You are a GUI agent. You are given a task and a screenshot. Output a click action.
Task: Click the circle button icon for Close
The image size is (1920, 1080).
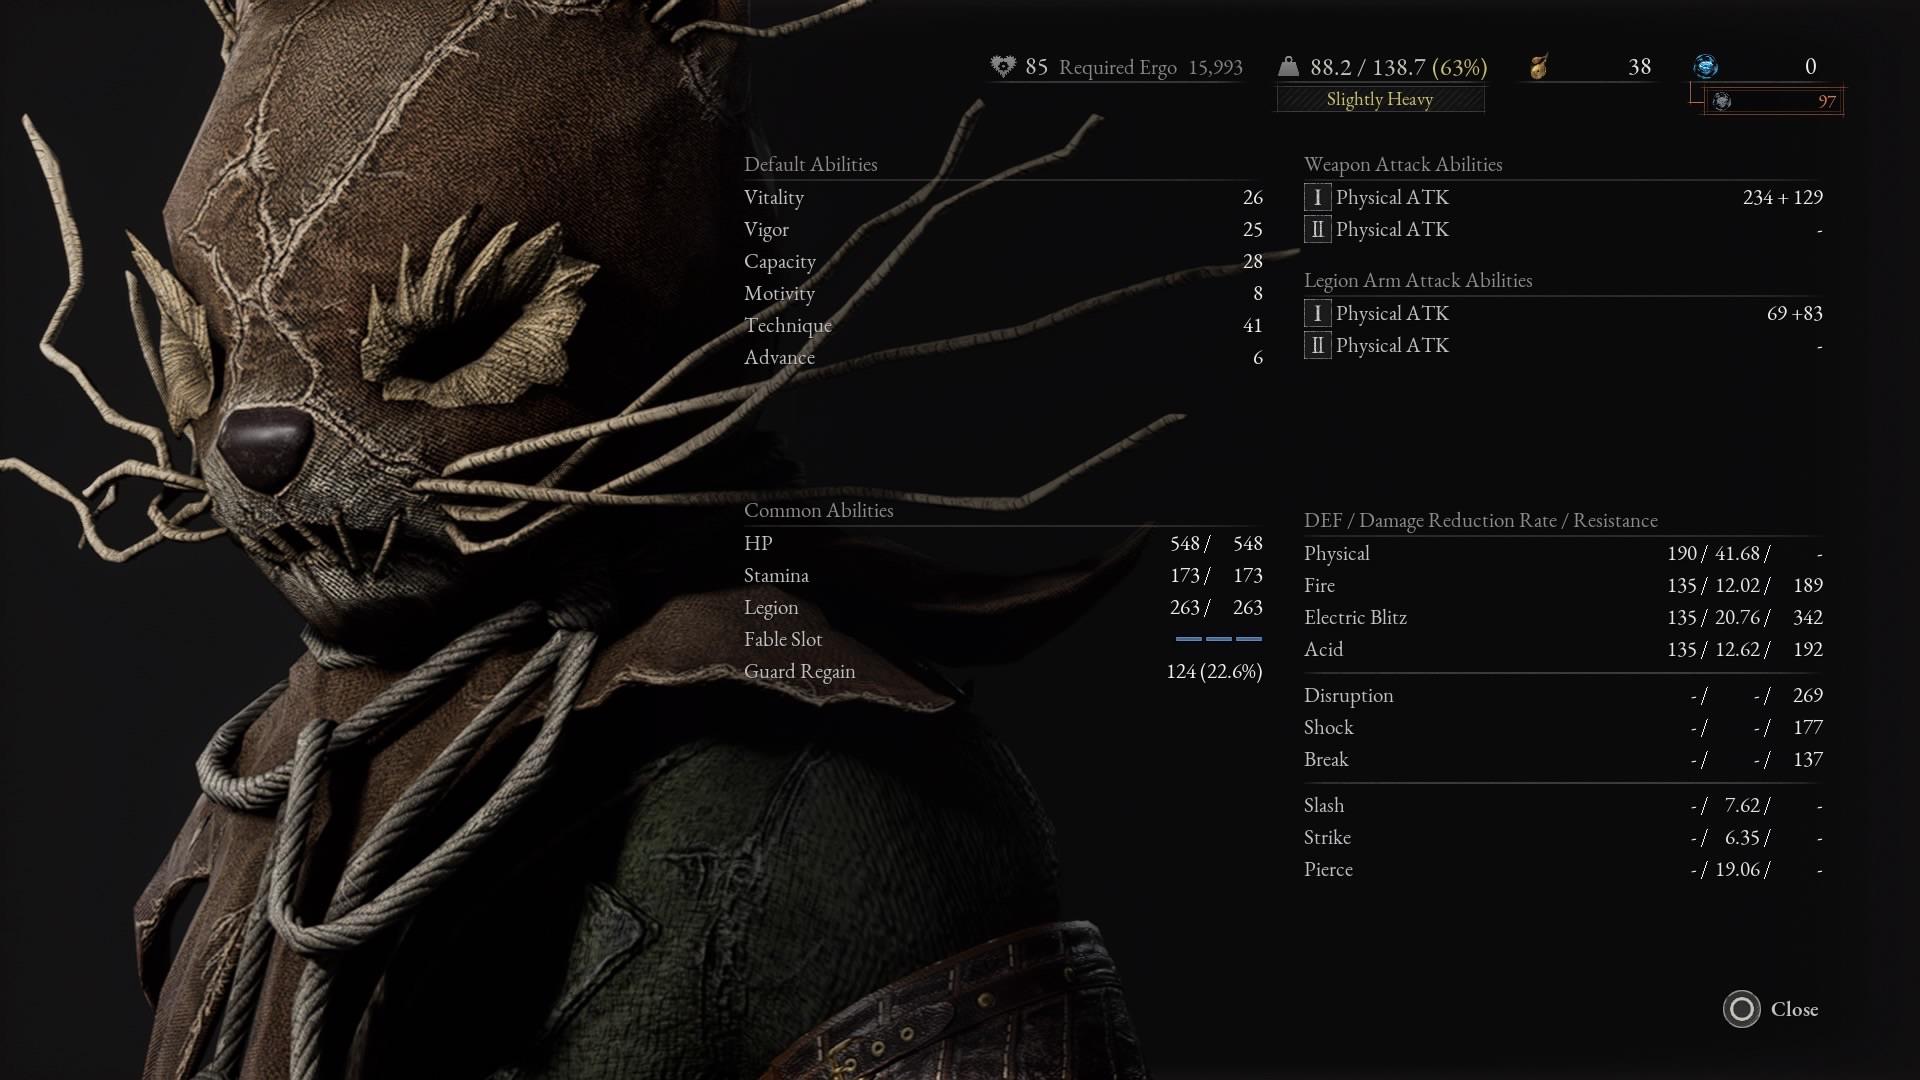click(x=1741, y=1009)
